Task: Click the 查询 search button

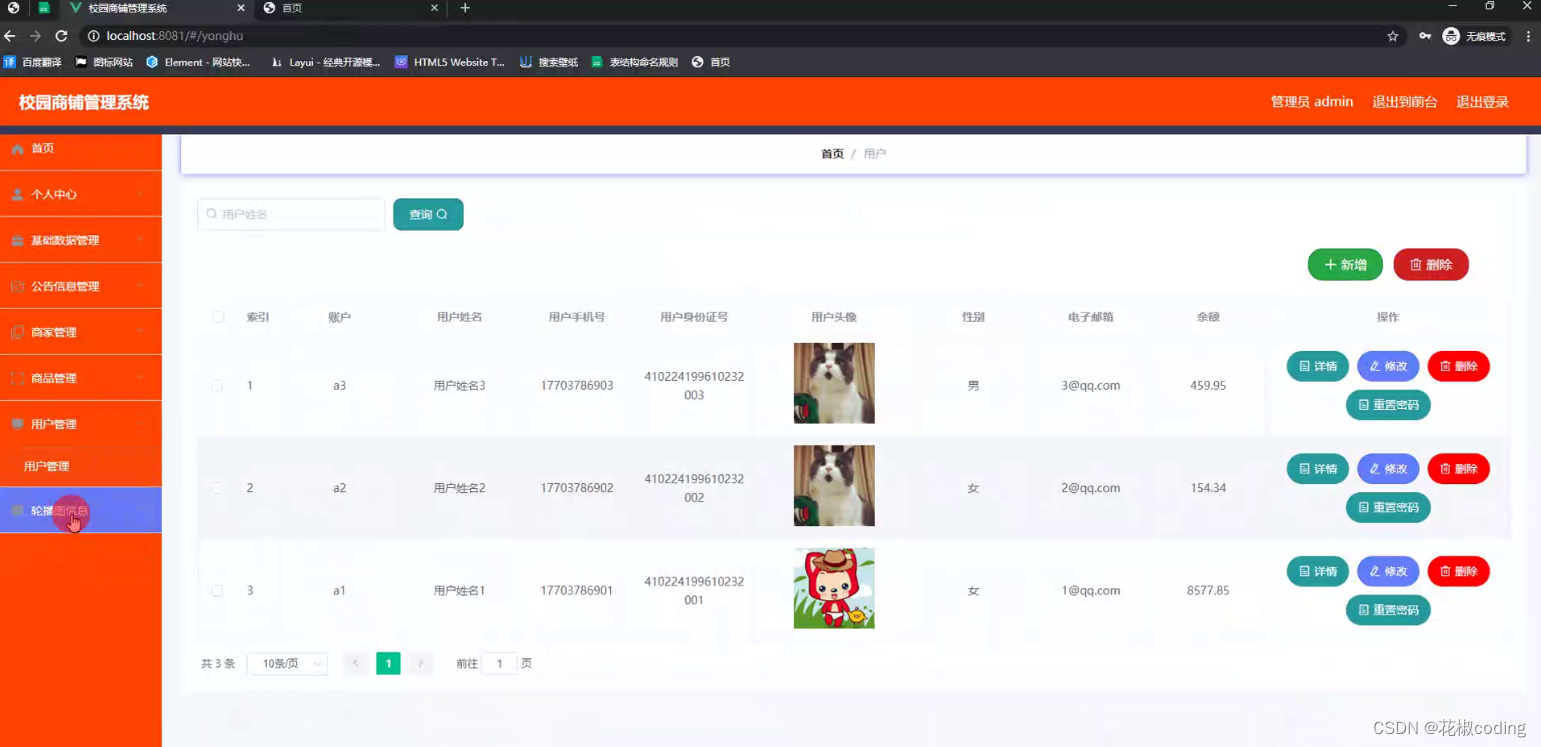Action: 428,214
